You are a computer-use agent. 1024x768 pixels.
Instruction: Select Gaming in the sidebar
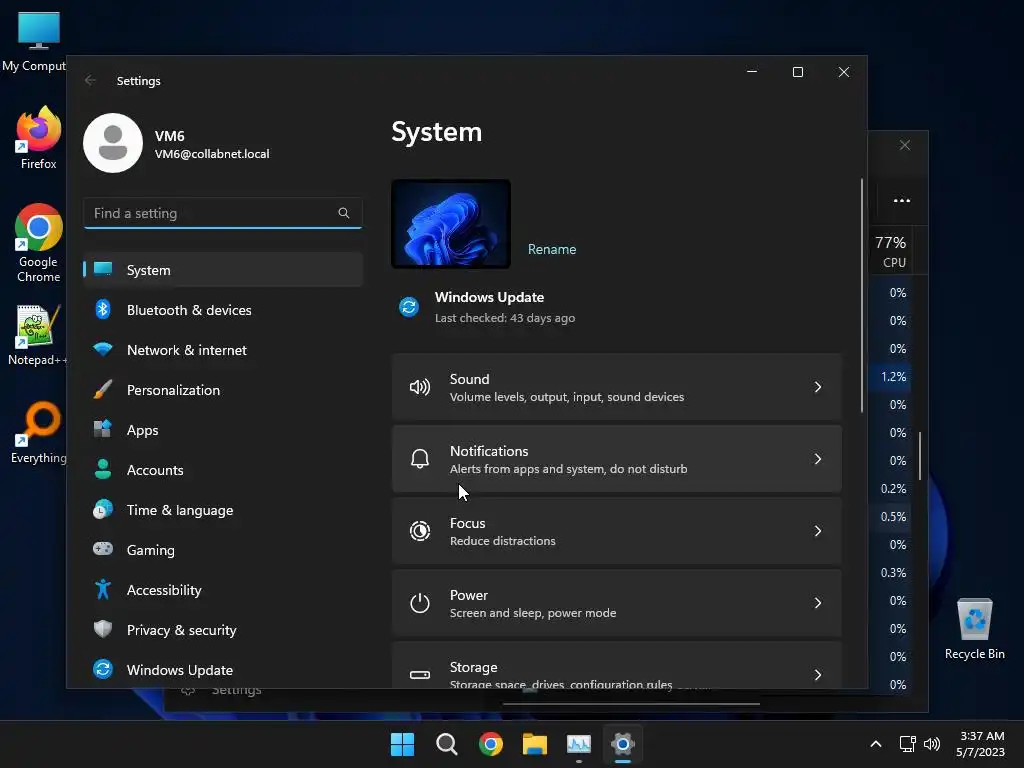223,550
